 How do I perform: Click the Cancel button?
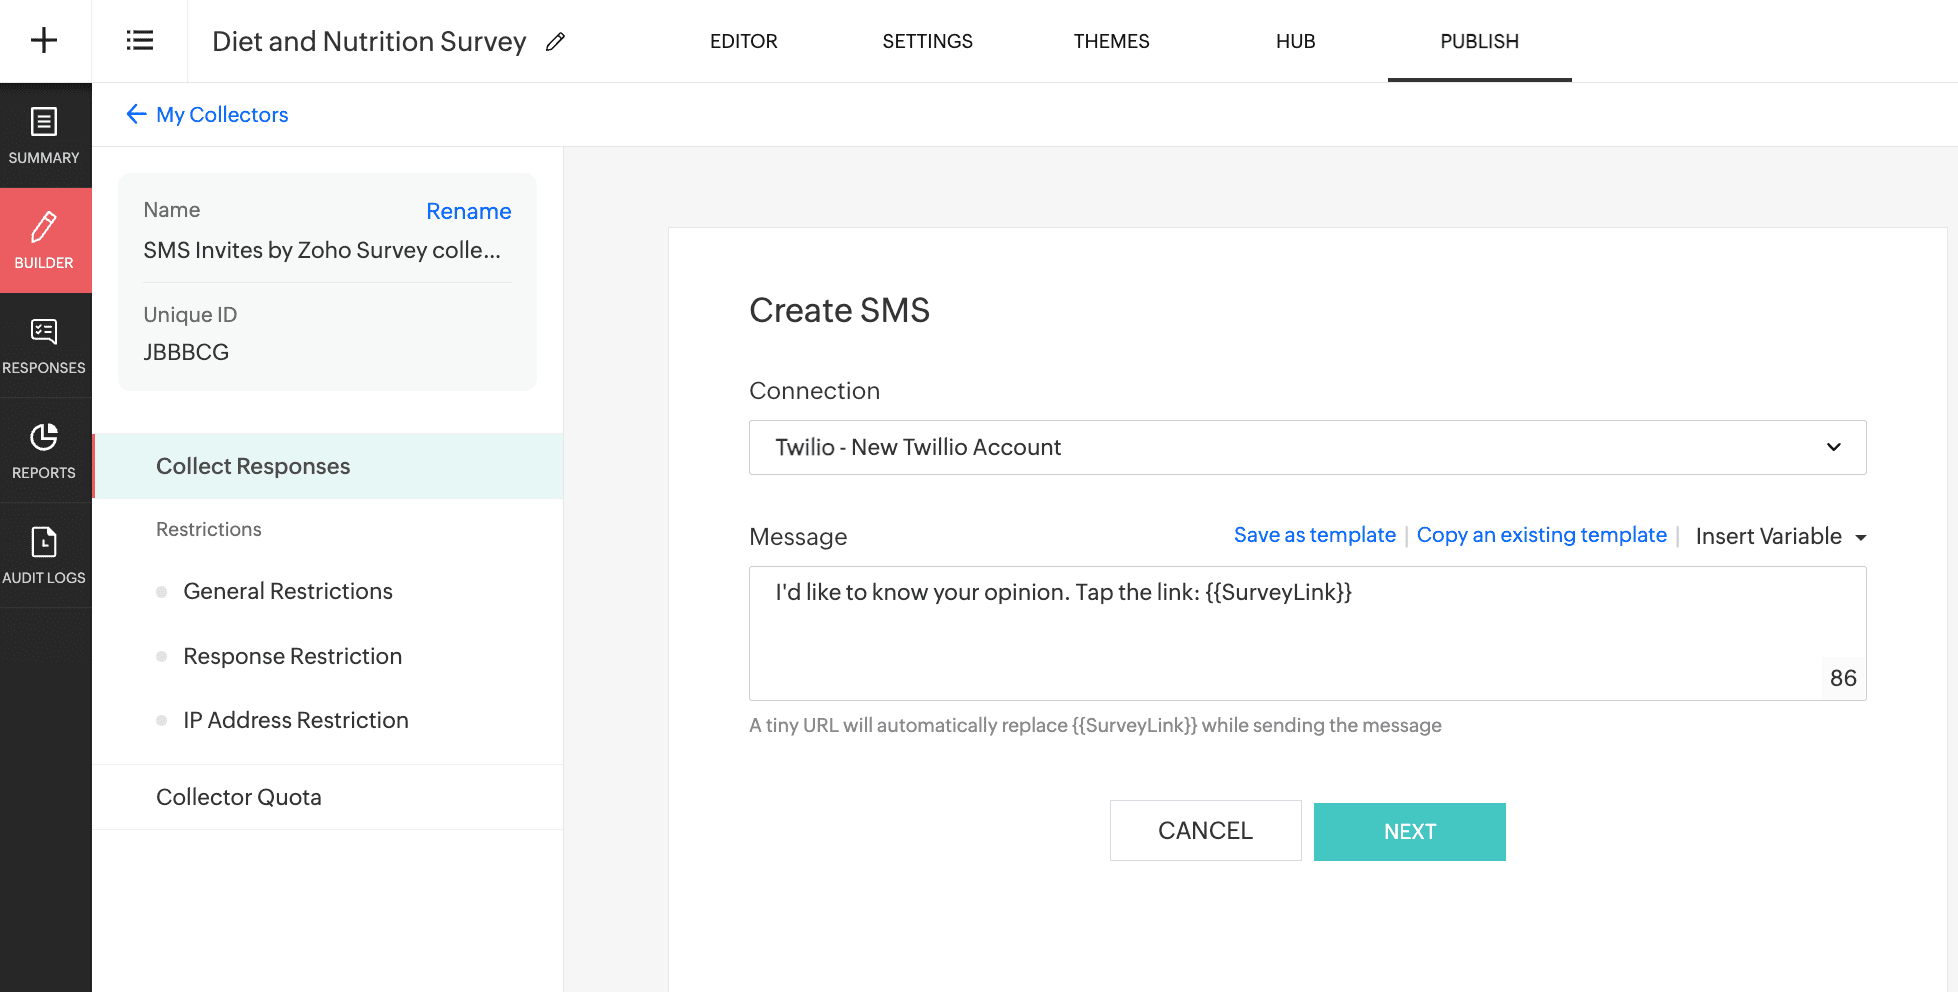point(1205,831)
